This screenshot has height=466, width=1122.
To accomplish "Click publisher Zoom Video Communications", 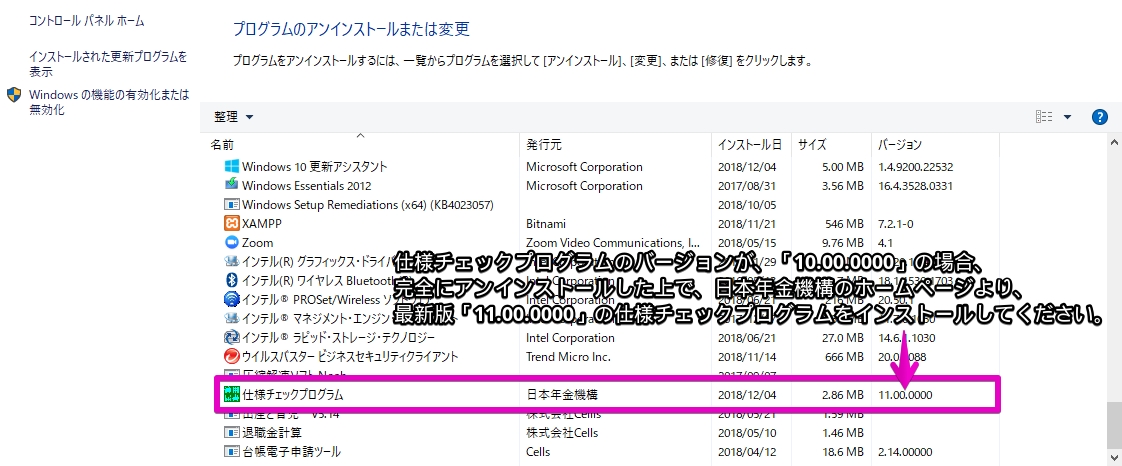I will [x=613, y=243].
